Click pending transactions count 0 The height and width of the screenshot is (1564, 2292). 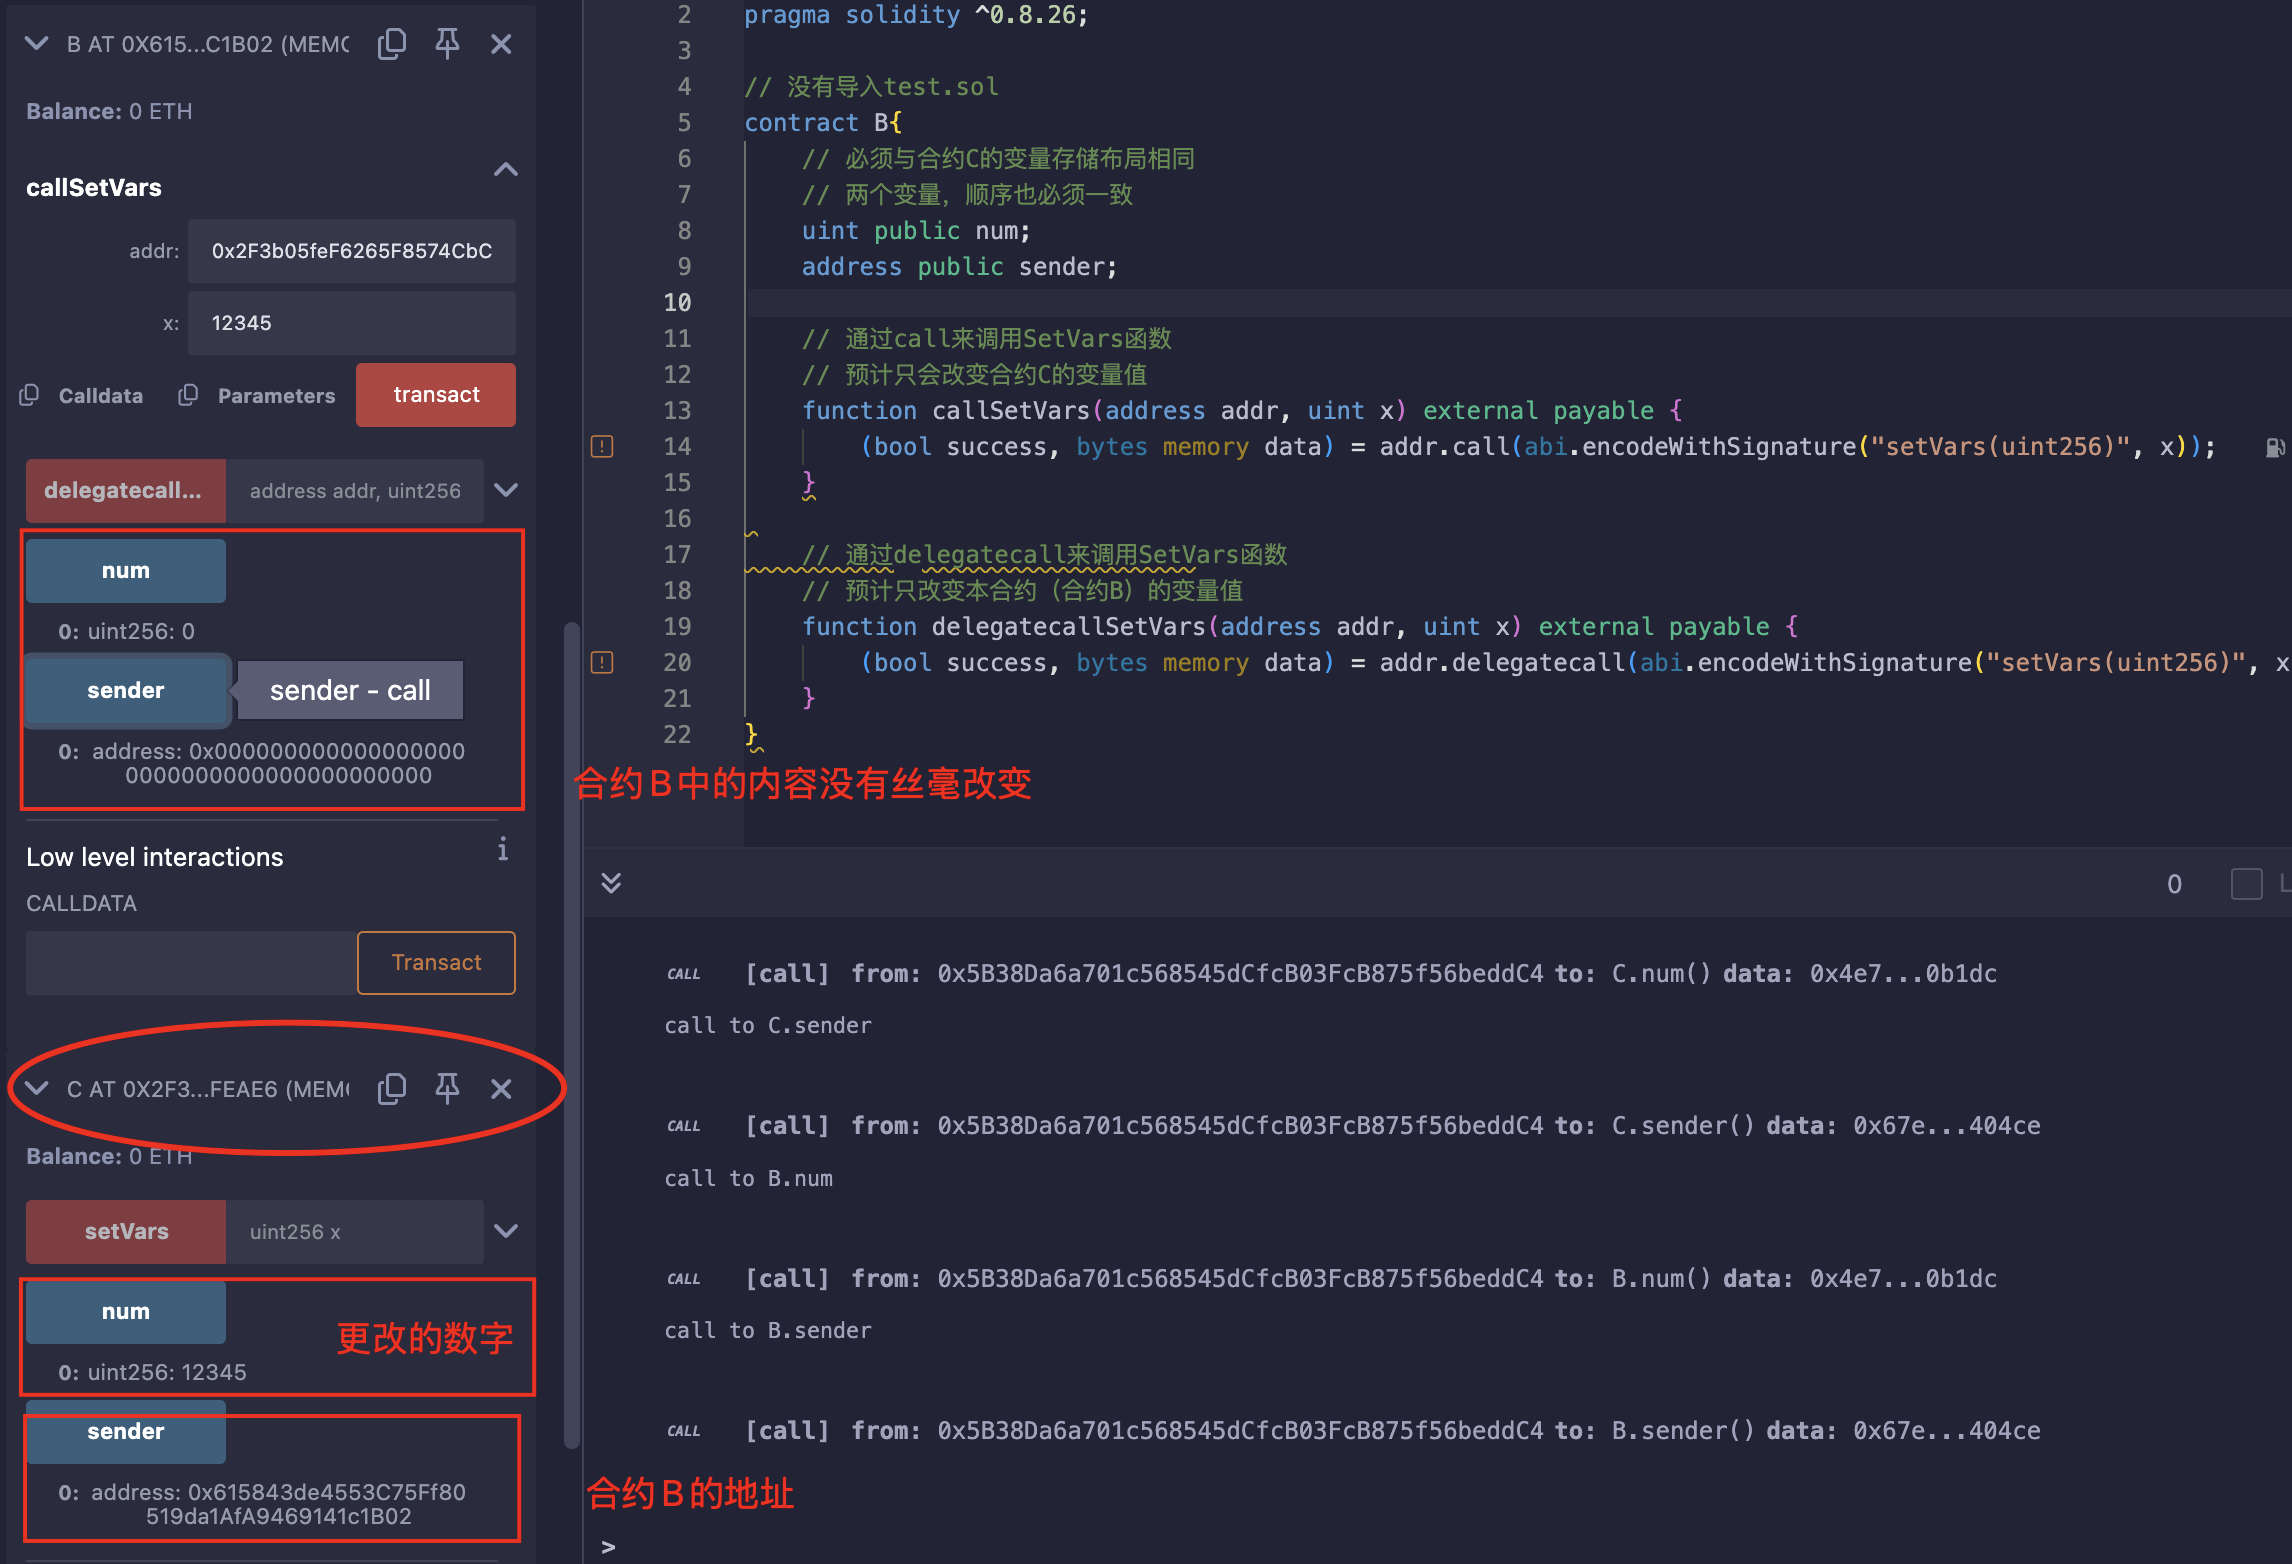tap(2174, 884)
